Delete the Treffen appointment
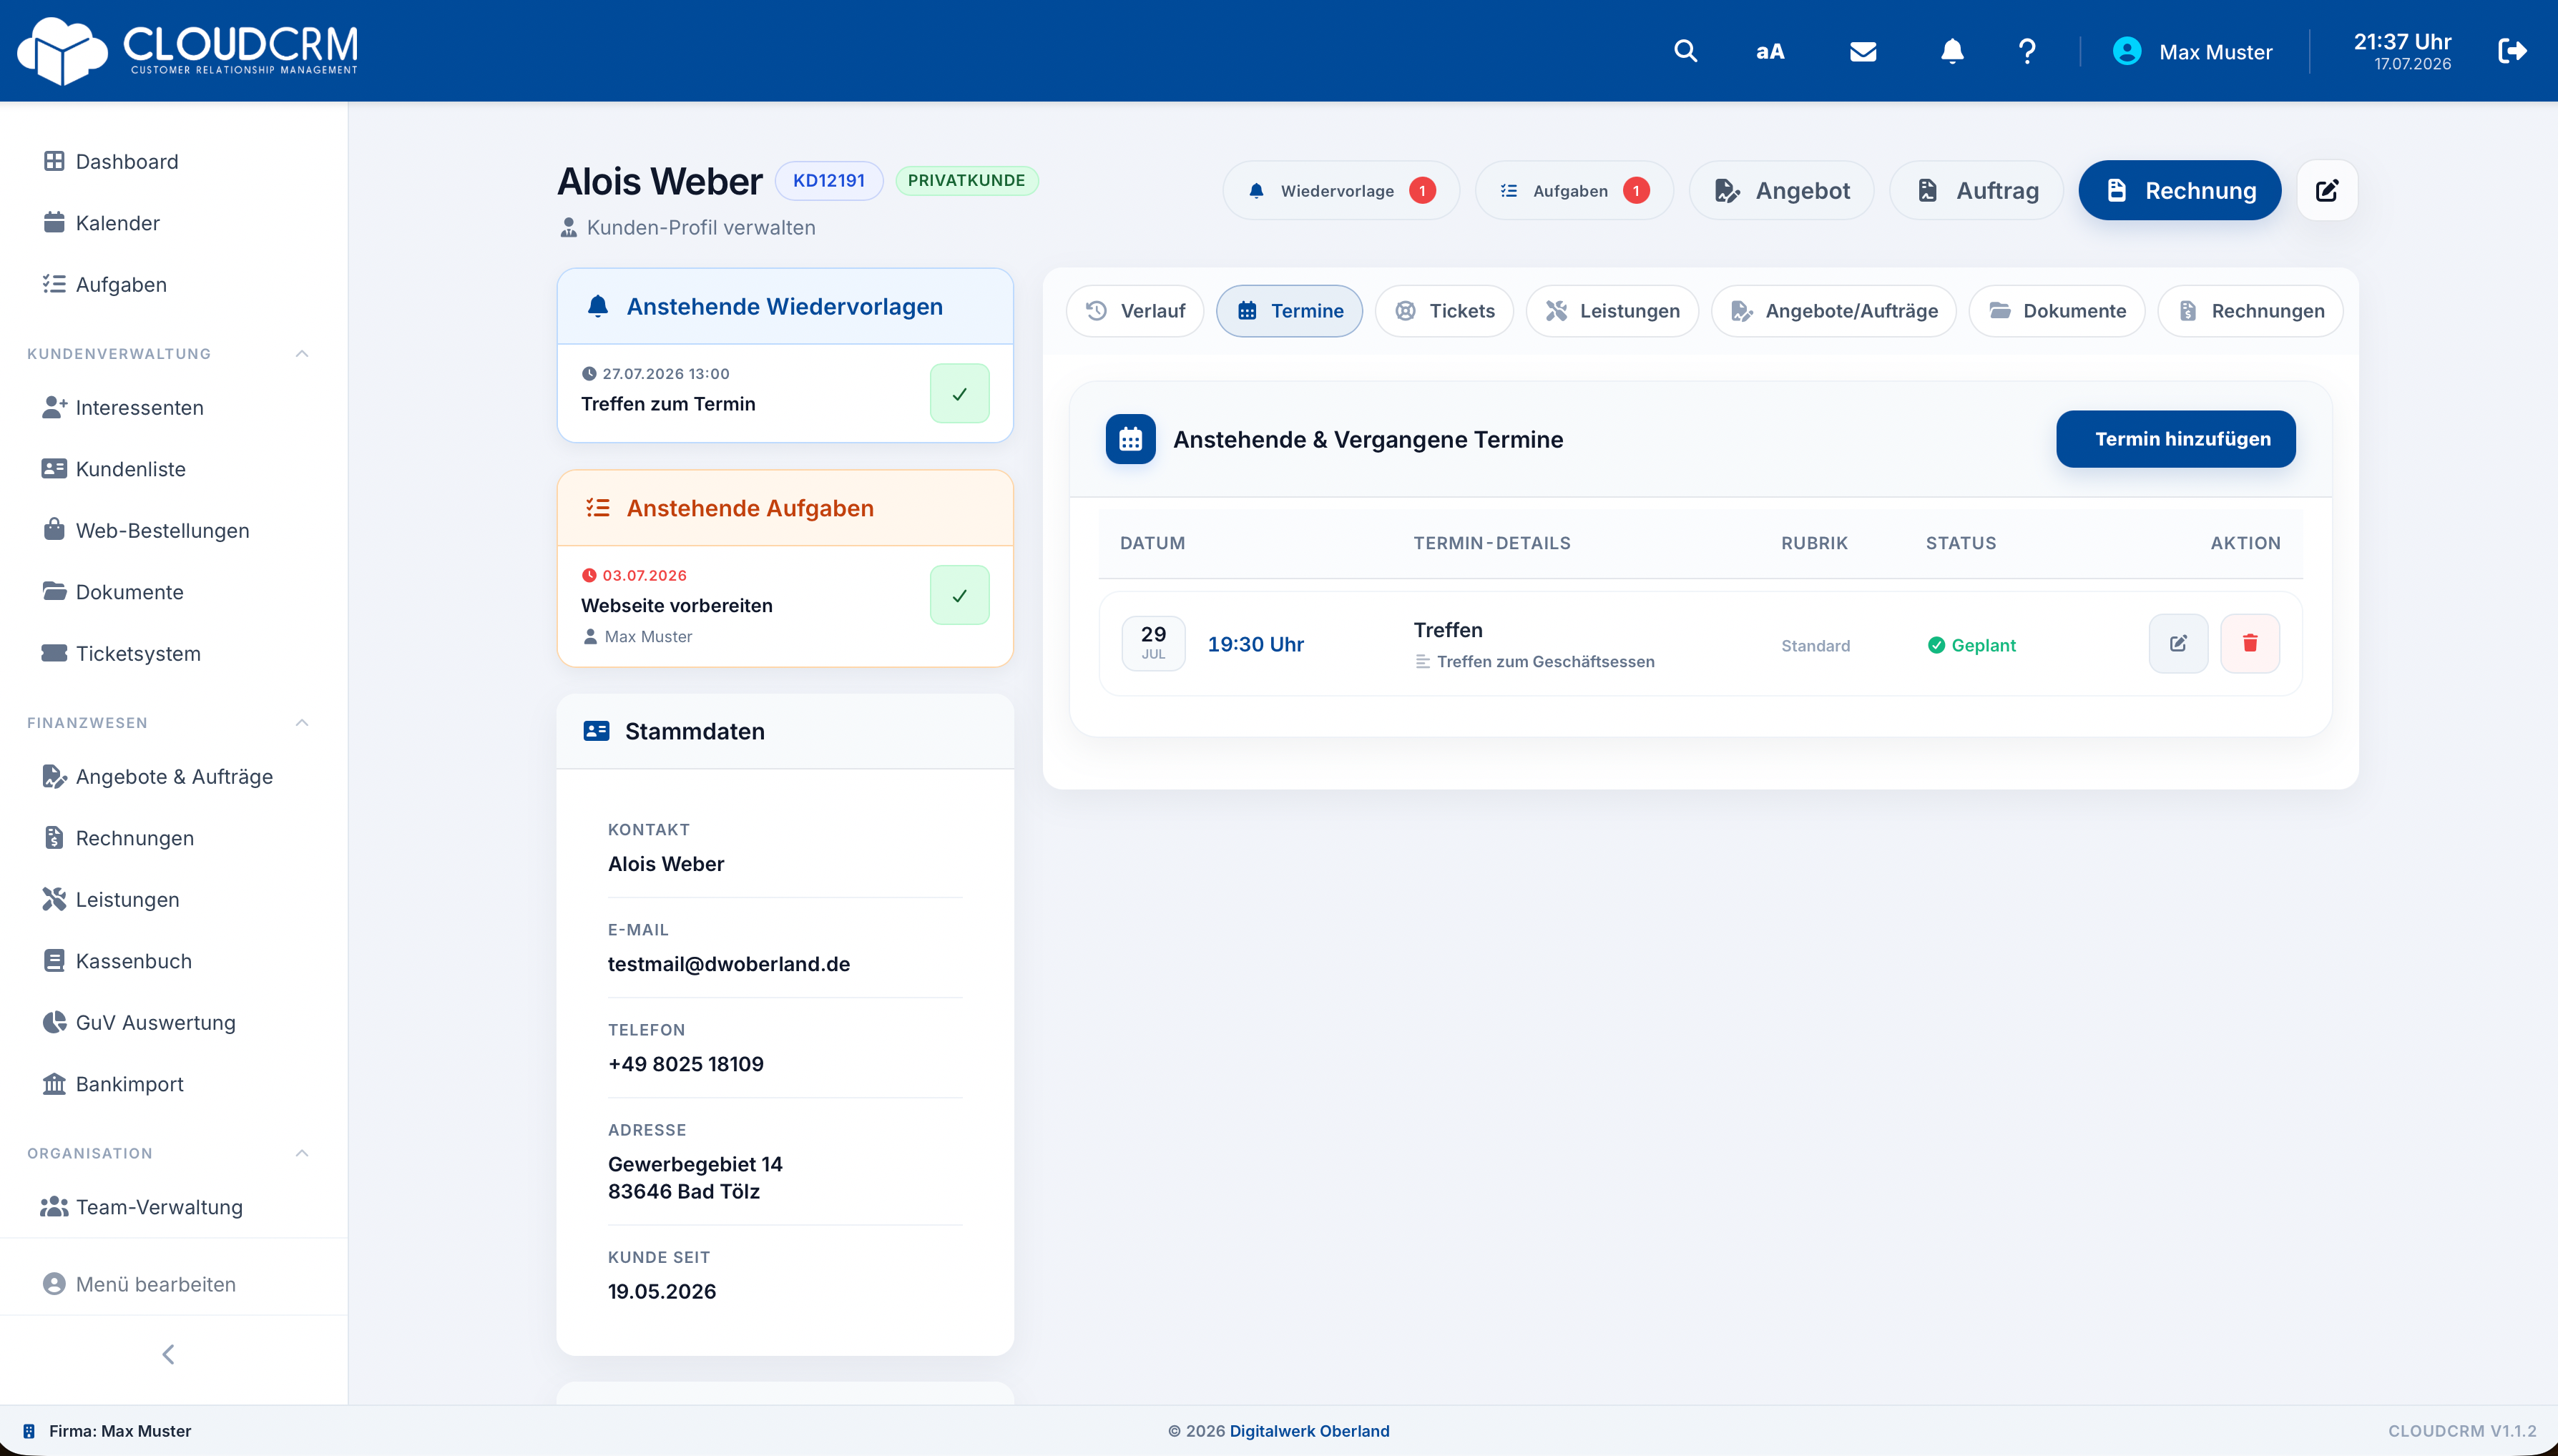The image size is (2558, 1456). pyautogui.click(x=2249, y=643)
